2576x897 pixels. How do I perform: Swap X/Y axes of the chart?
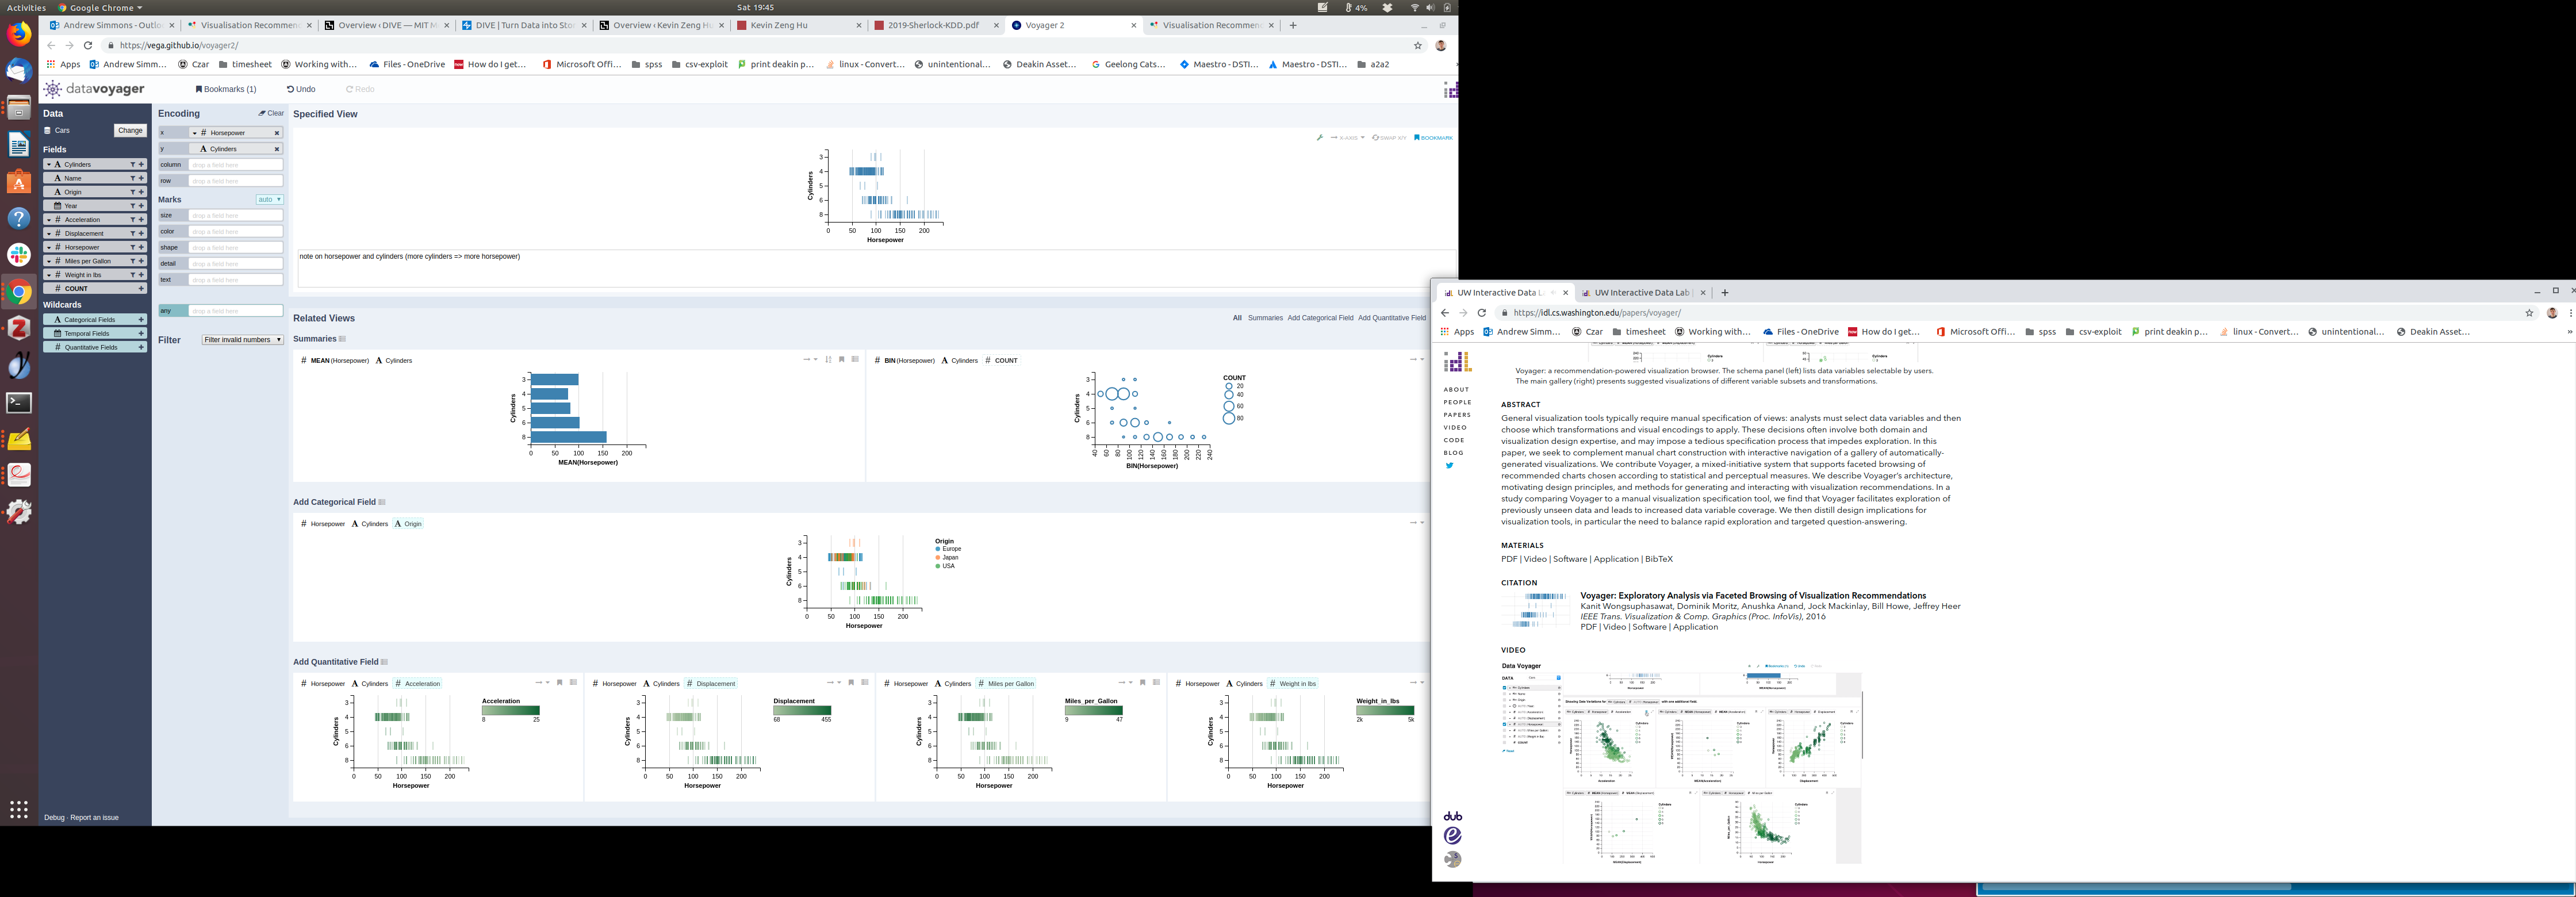pyautogui.click(x=1389, y=138)
